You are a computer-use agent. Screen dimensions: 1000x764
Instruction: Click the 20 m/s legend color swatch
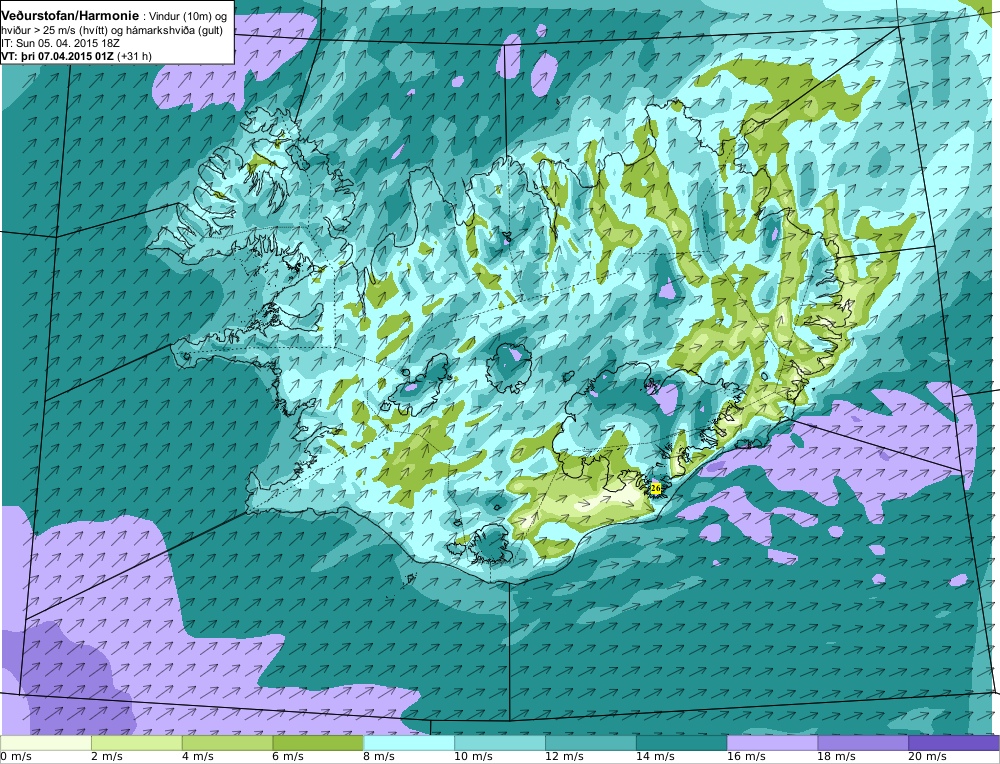pos(954,743)
